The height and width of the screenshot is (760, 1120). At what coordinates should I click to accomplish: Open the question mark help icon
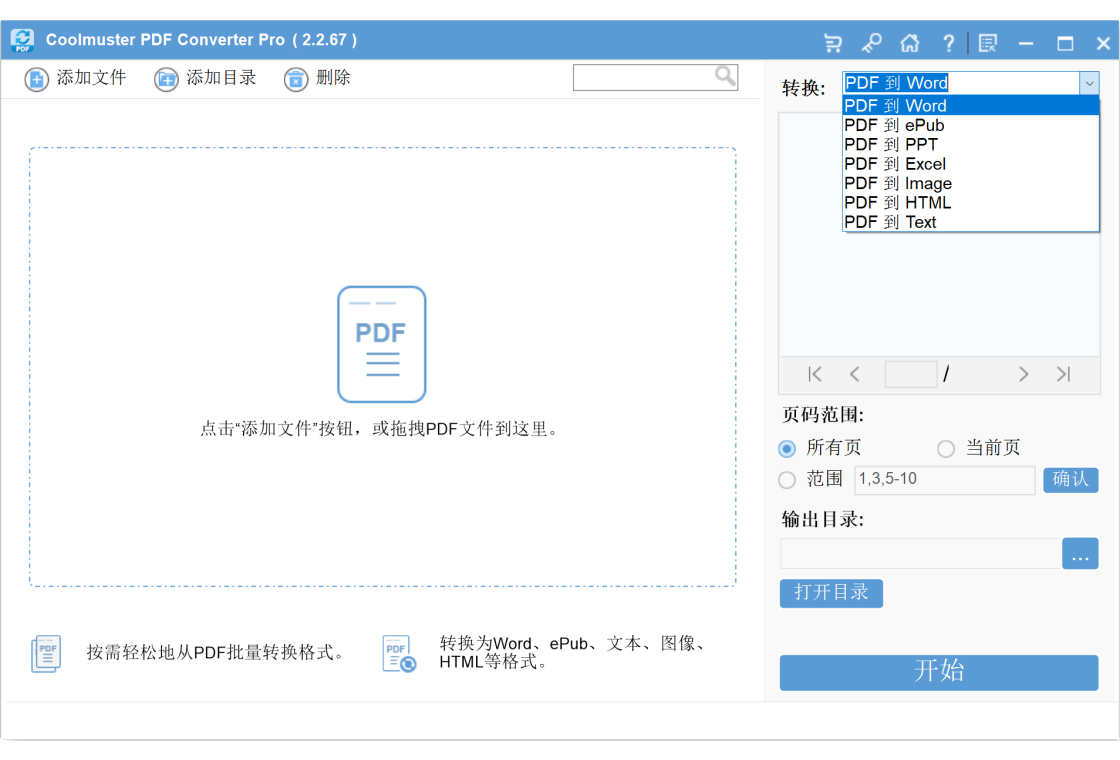point(948,44)
